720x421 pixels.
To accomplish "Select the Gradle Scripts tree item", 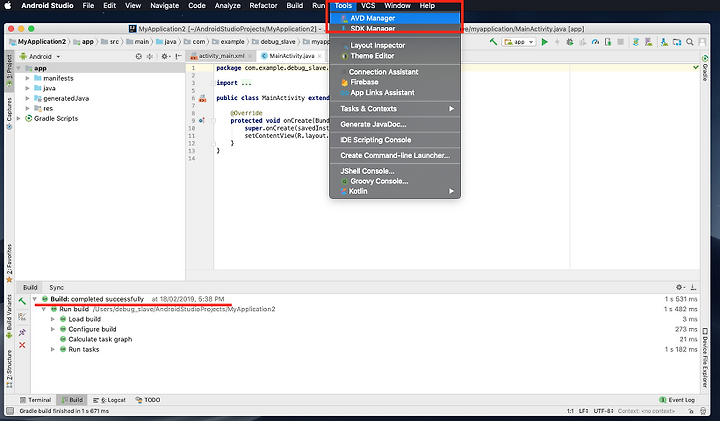I will click(x=56, y=118).
